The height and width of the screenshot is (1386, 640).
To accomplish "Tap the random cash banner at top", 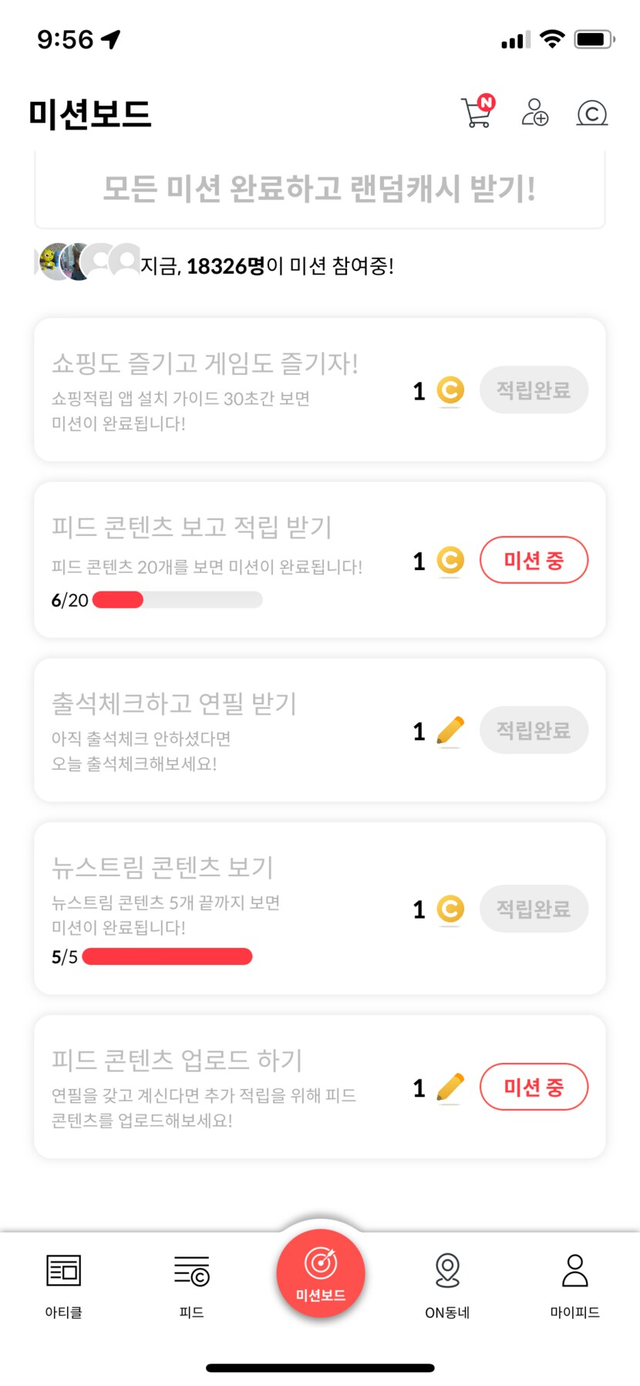I will point(320,190).
